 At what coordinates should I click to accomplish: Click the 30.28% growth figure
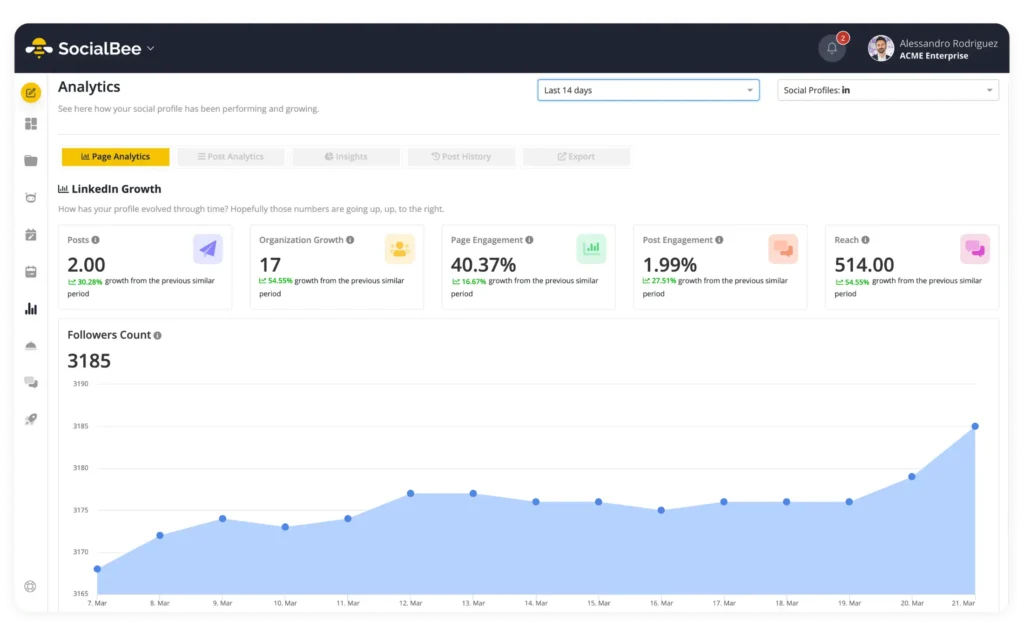coord(90,282)
